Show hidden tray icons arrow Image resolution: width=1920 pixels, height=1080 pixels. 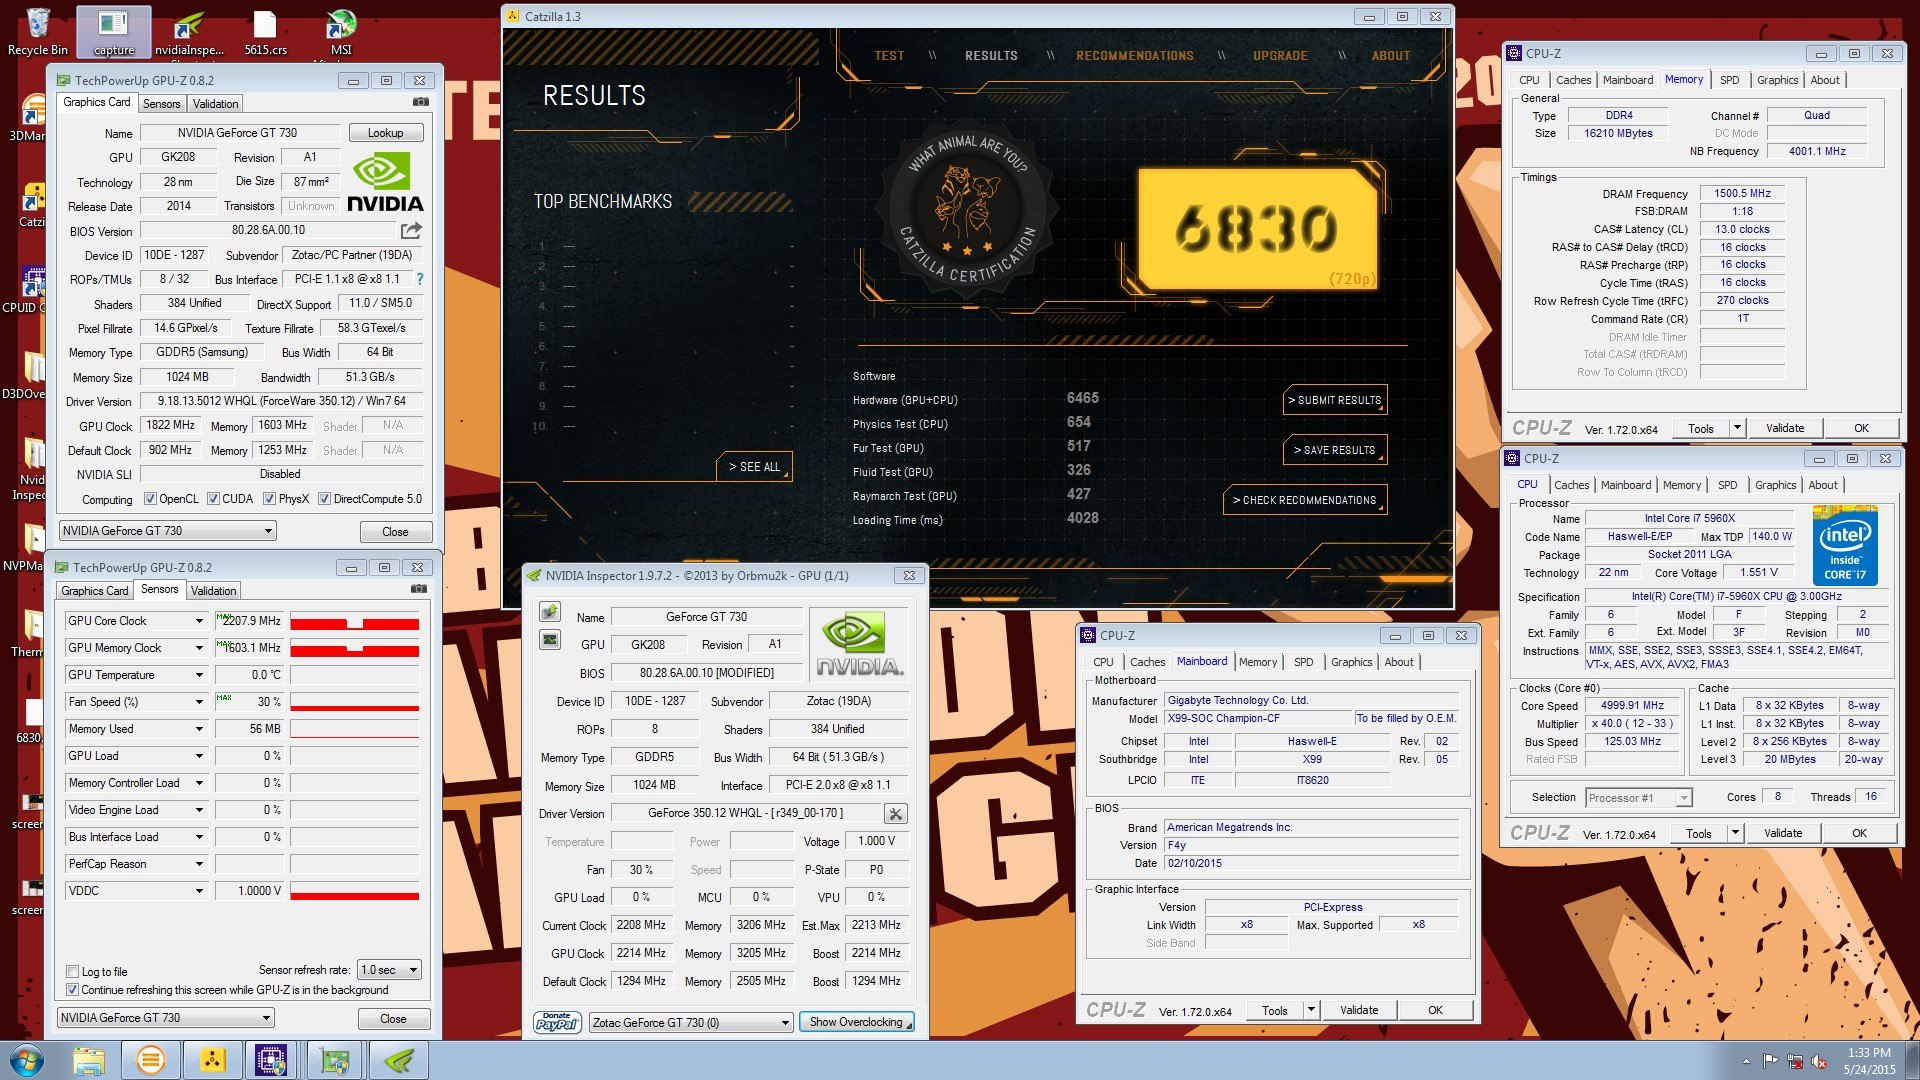click(x=1746, y=1061)
